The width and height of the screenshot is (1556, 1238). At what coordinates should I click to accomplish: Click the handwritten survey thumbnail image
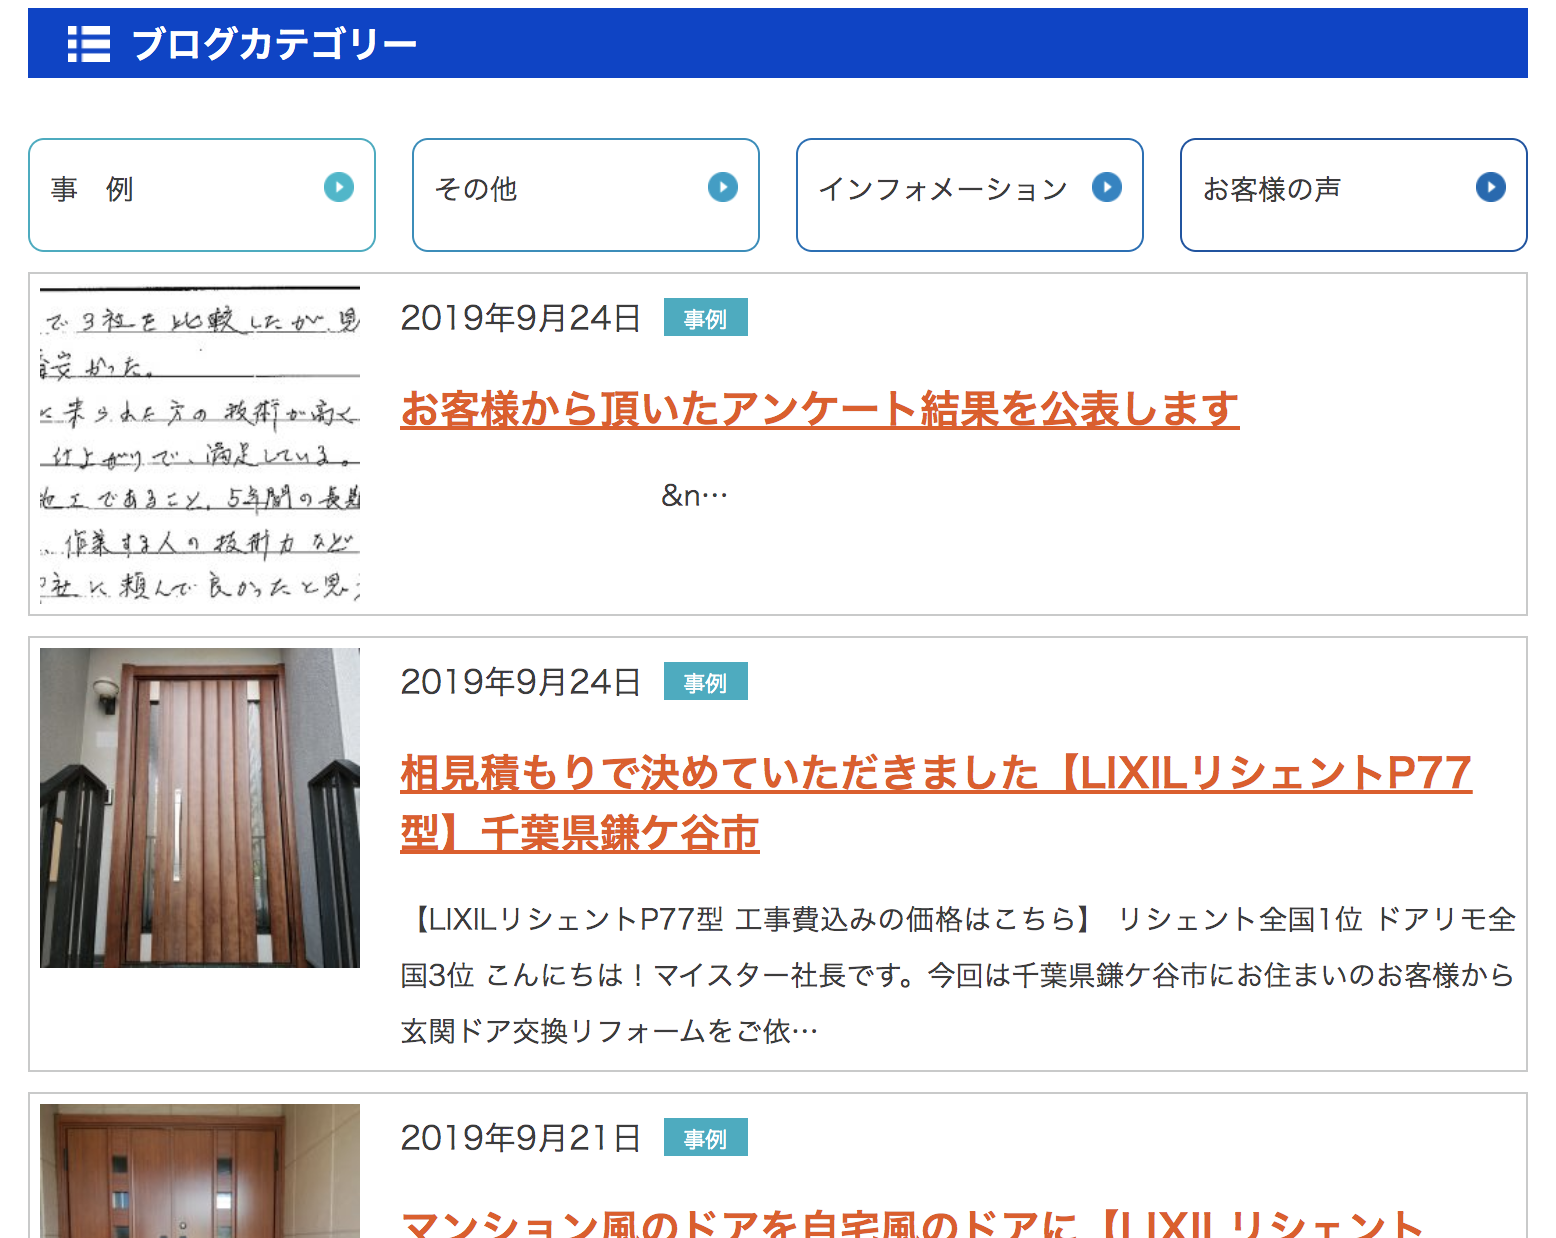pyautogui.click(x=200, y=444)
